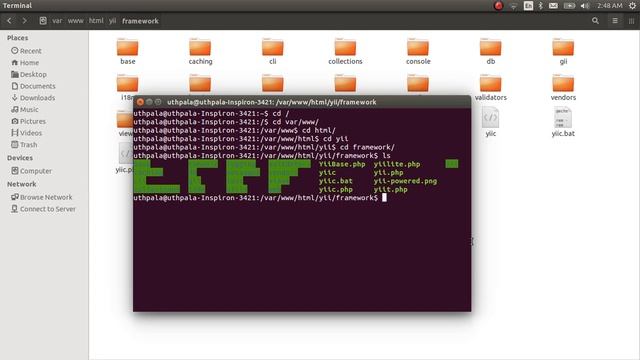Open the grid view options icon
Screen dimensions: 640x360
coord(631,21)
